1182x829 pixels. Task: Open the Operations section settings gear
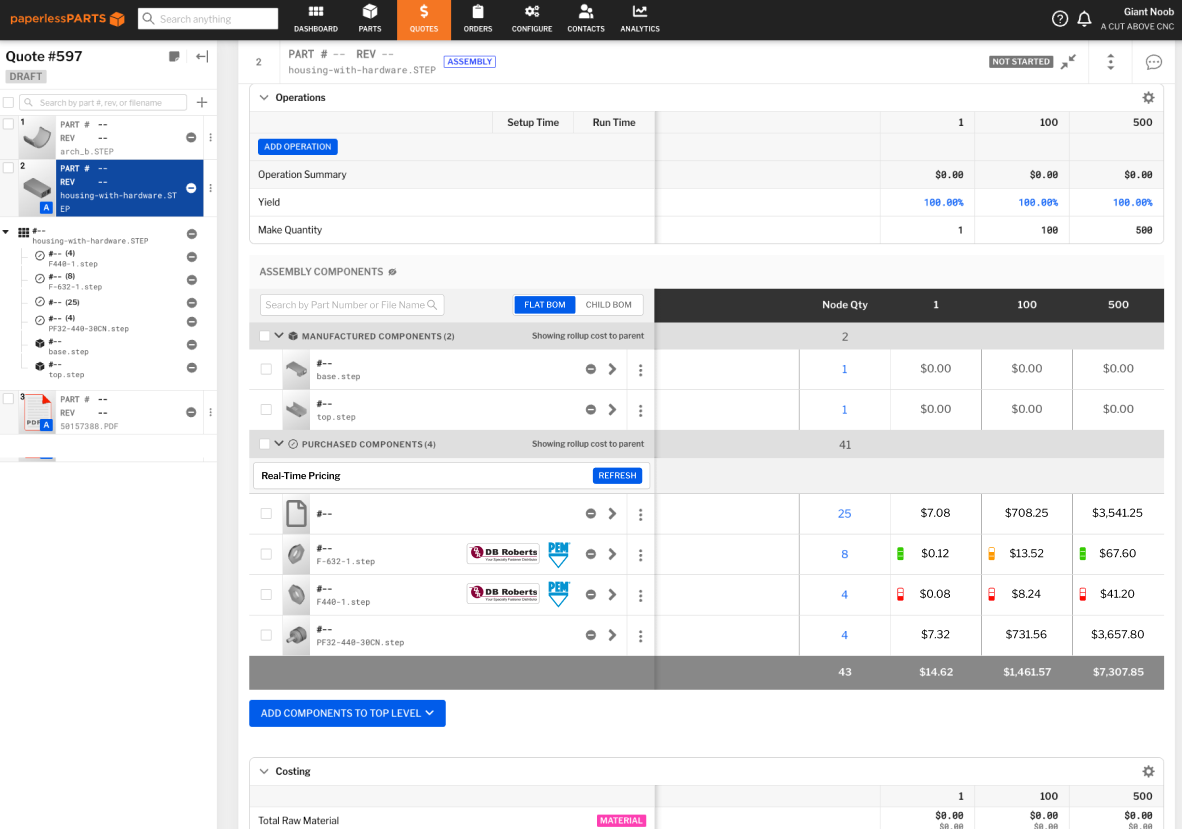1148,97
